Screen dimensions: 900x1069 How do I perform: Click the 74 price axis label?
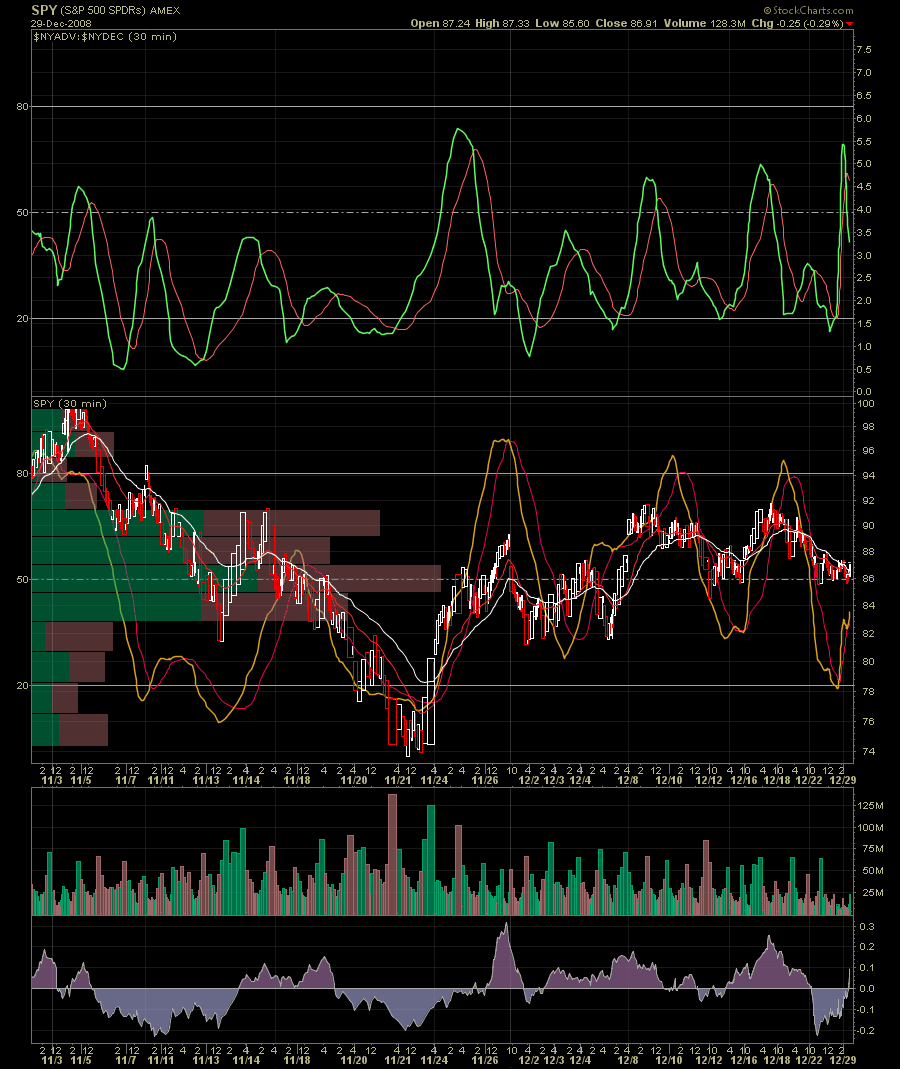868,751
